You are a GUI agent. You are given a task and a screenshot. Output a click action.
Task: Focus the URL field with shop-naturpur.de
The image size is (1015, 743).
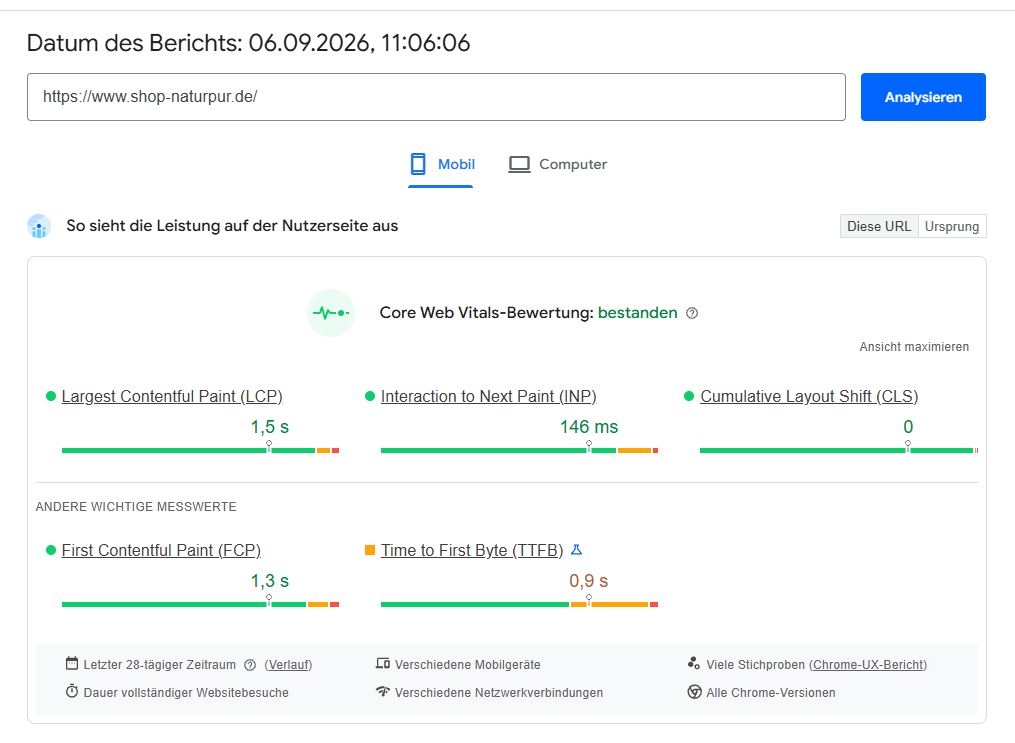click(436, 97)
